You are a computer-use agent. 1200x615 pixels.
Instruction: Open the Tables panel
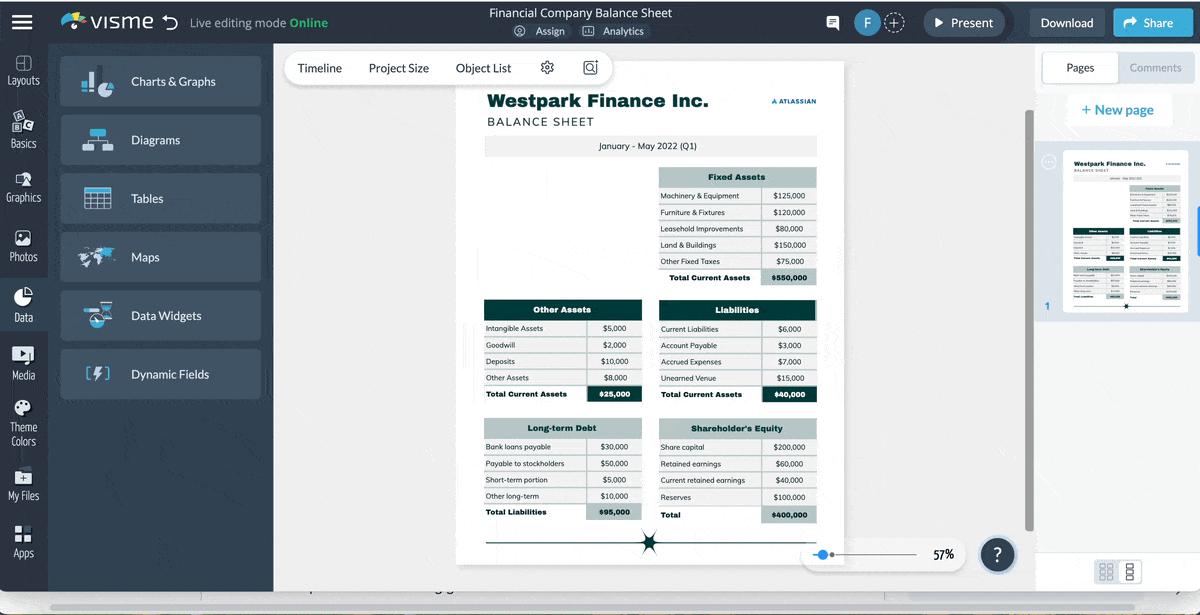point(160,198)
